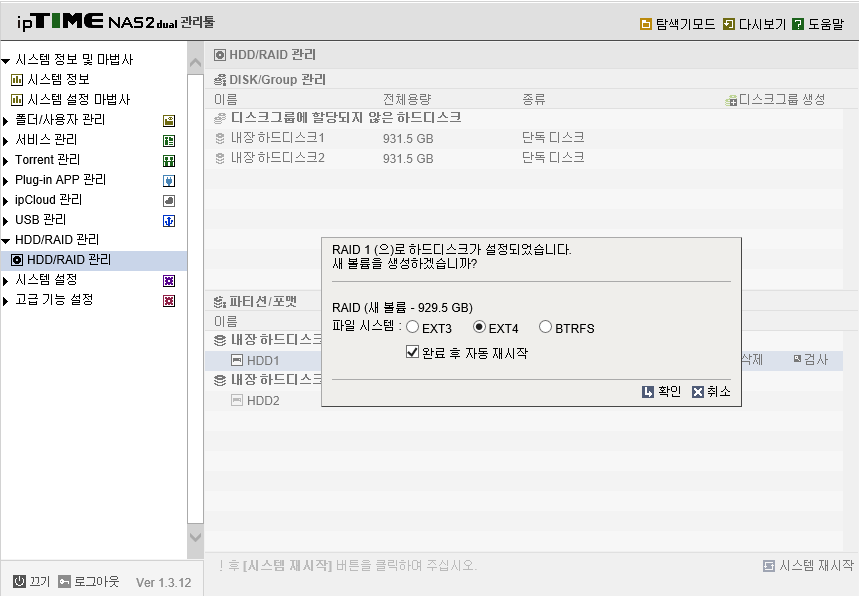Viewport: 859px width, 596px height.
Task: Expand the USB 관리 tree arrow
Action: [x=5, y=221]
